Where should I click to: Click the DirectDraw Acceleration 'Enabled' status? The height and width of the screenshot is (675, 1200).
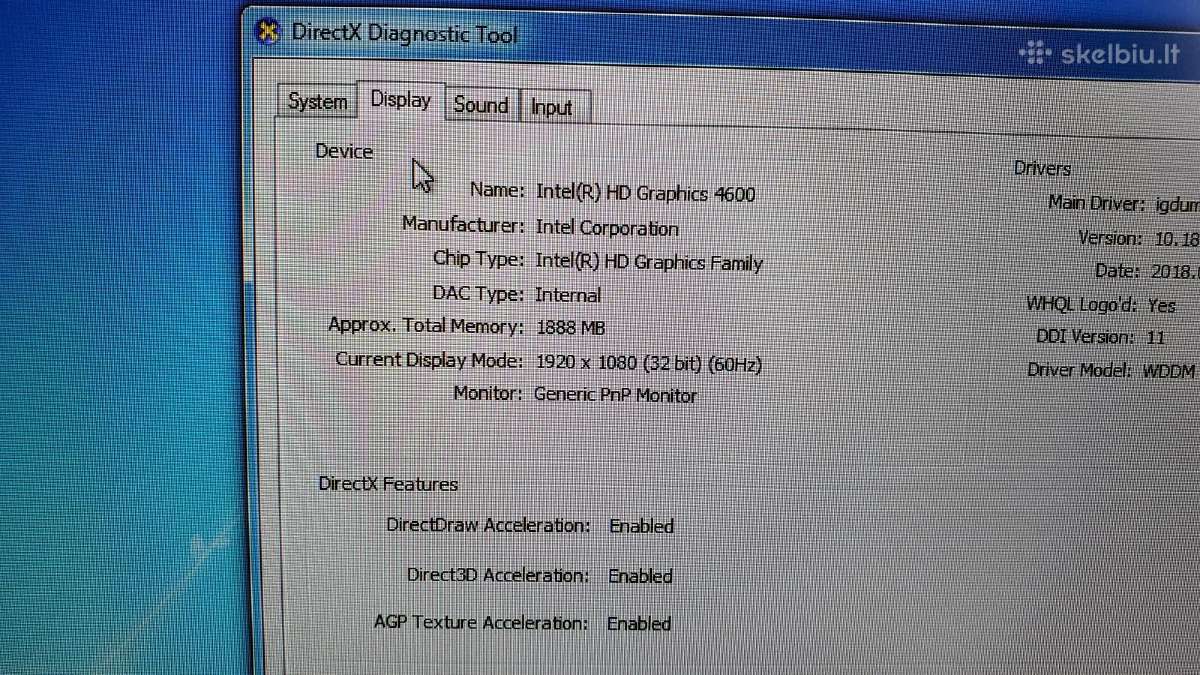641,526
